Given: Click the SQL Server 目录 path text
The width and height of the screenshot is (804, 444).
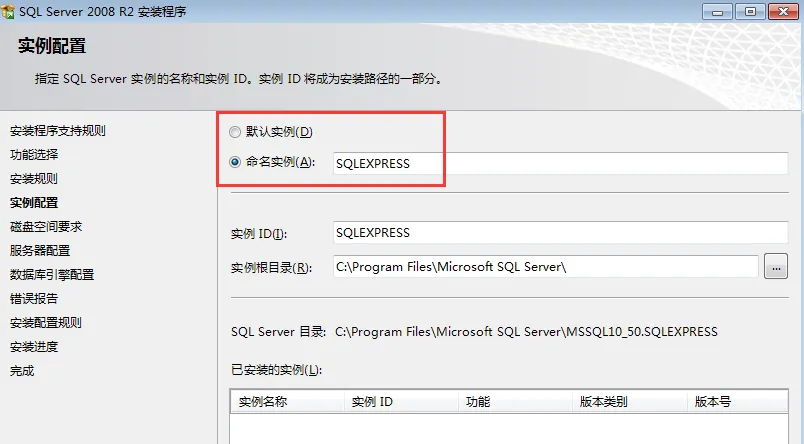Looking at the screenshot, I should tap(526, 332).
